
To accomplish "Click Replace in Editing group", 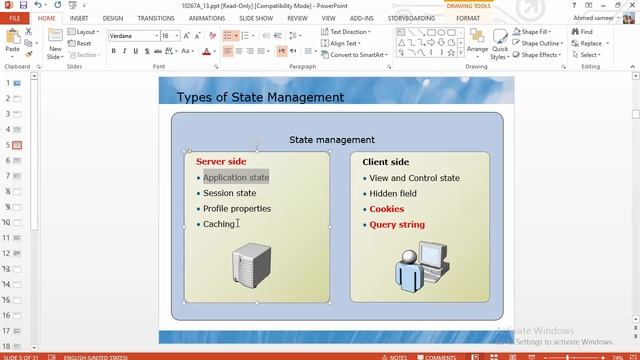I will pos(590,43).
